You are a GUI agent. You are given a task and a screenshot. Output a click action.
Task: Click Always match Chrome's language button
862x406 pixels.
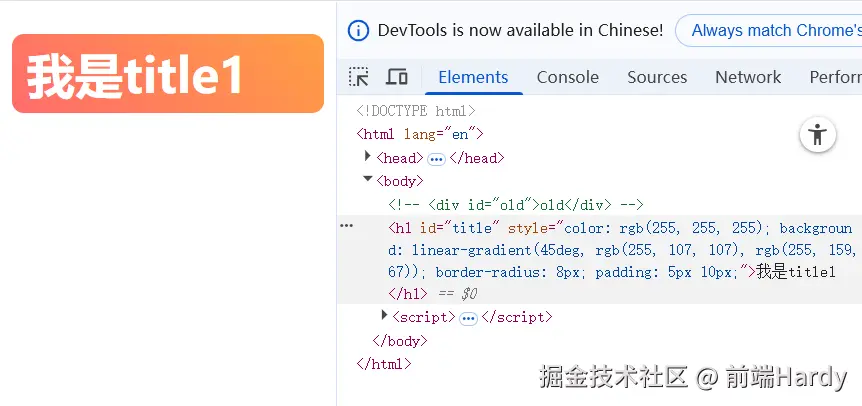769,30
